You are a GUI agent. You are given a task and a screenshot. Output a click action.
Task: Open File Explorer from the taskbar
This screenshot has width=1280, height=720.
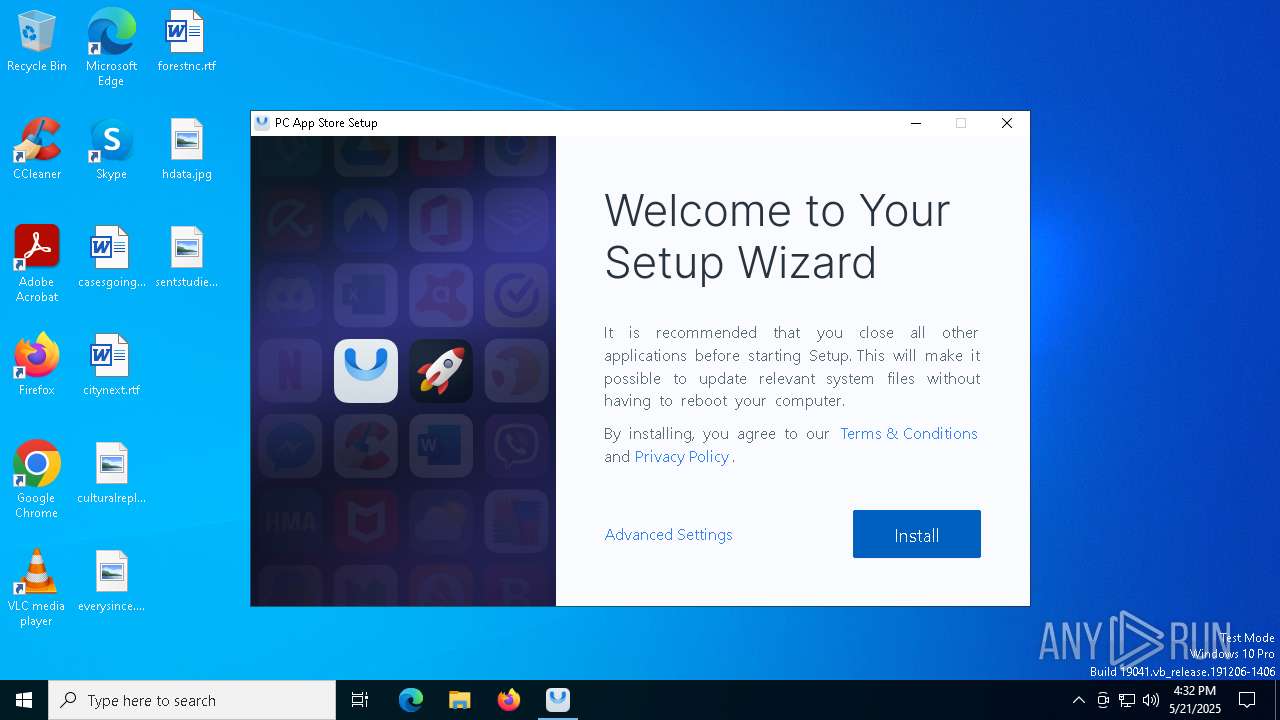coord(460,700)
